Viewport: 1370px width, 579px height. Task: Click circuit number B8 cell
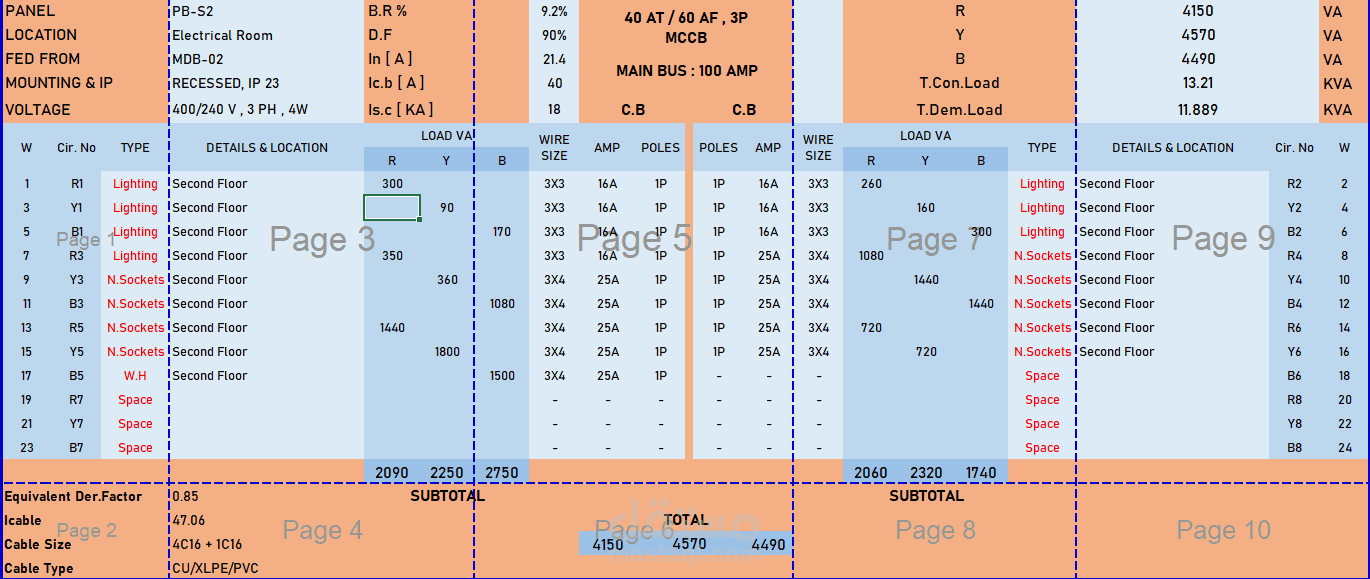(x=1294, y=447)
